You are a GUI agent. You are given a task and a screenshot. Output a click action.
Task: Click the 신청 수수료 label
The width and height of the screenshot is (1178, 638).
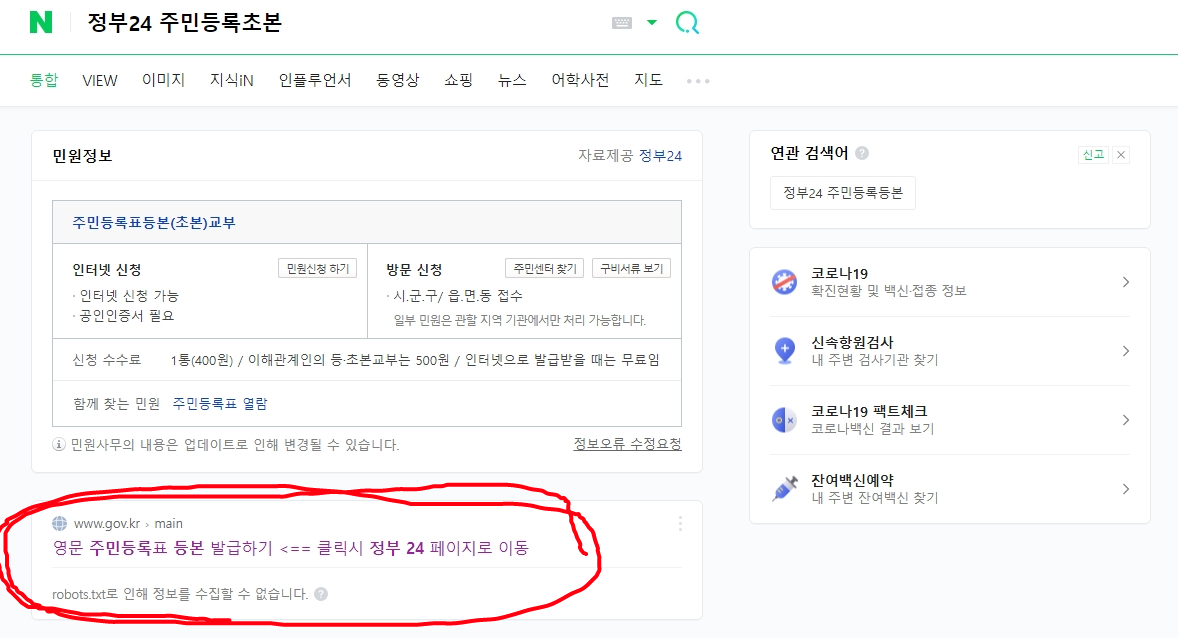(x=107, y=360)
